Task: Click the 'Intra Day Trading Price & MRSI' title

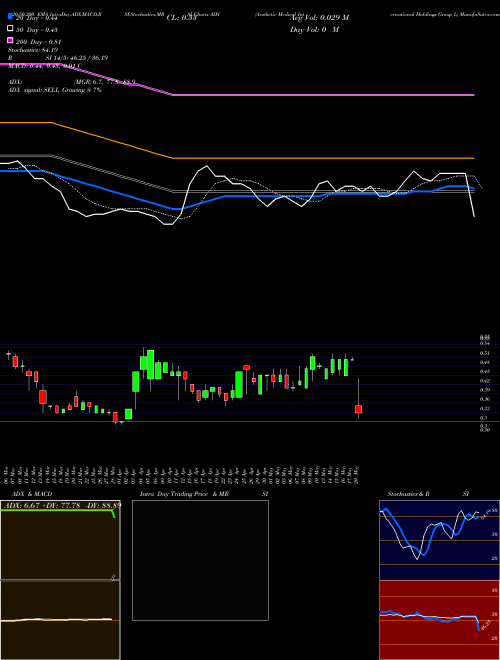Action: (x=204, y=494)
